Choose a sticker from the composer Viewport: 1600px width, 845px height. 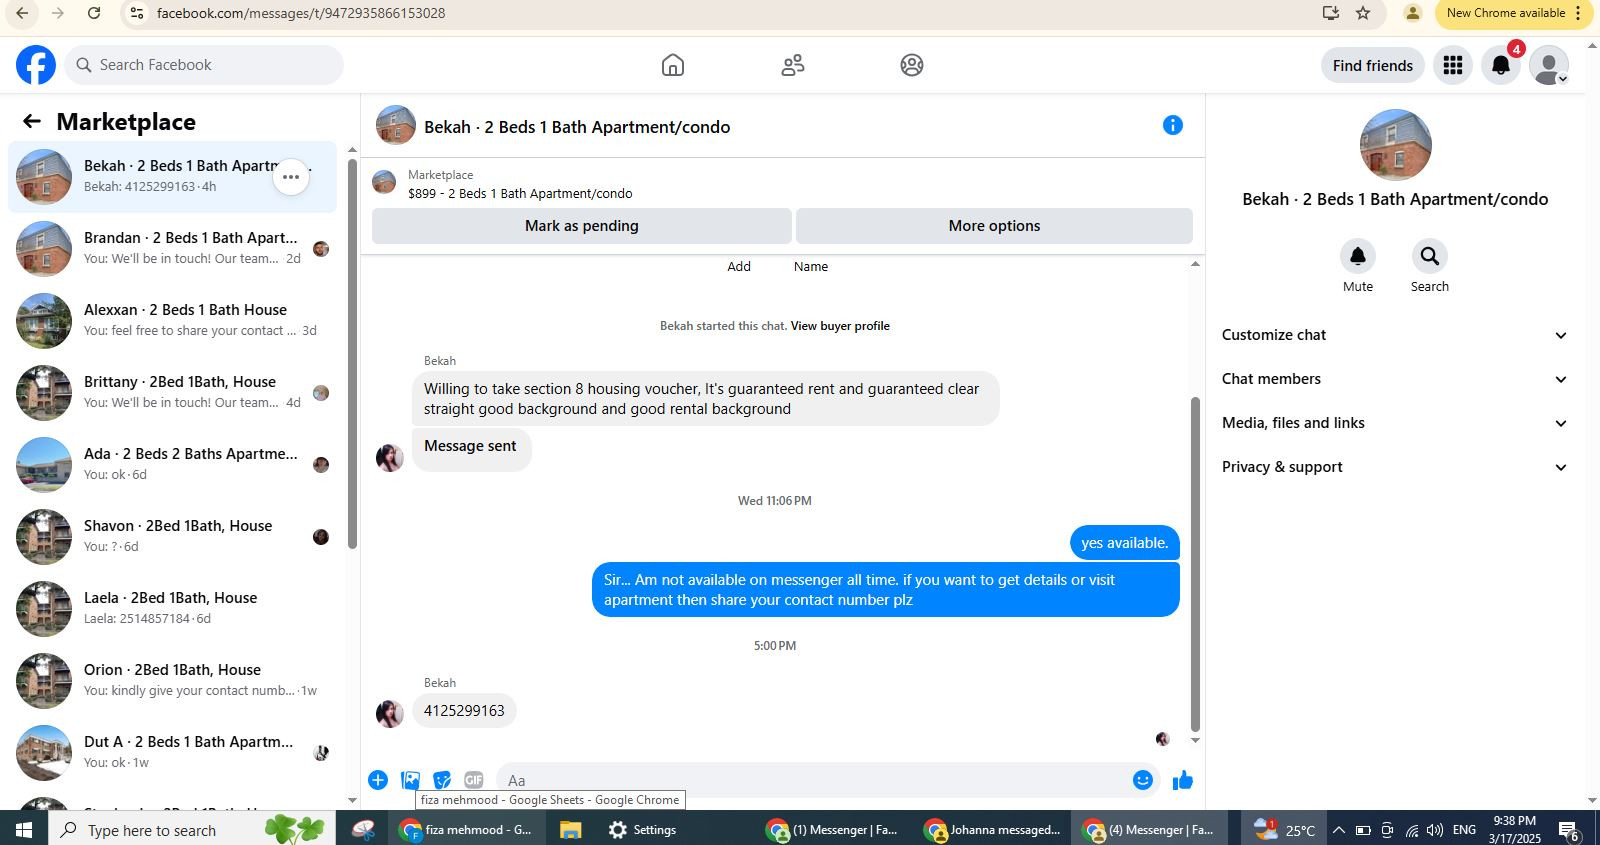[442, 780]
